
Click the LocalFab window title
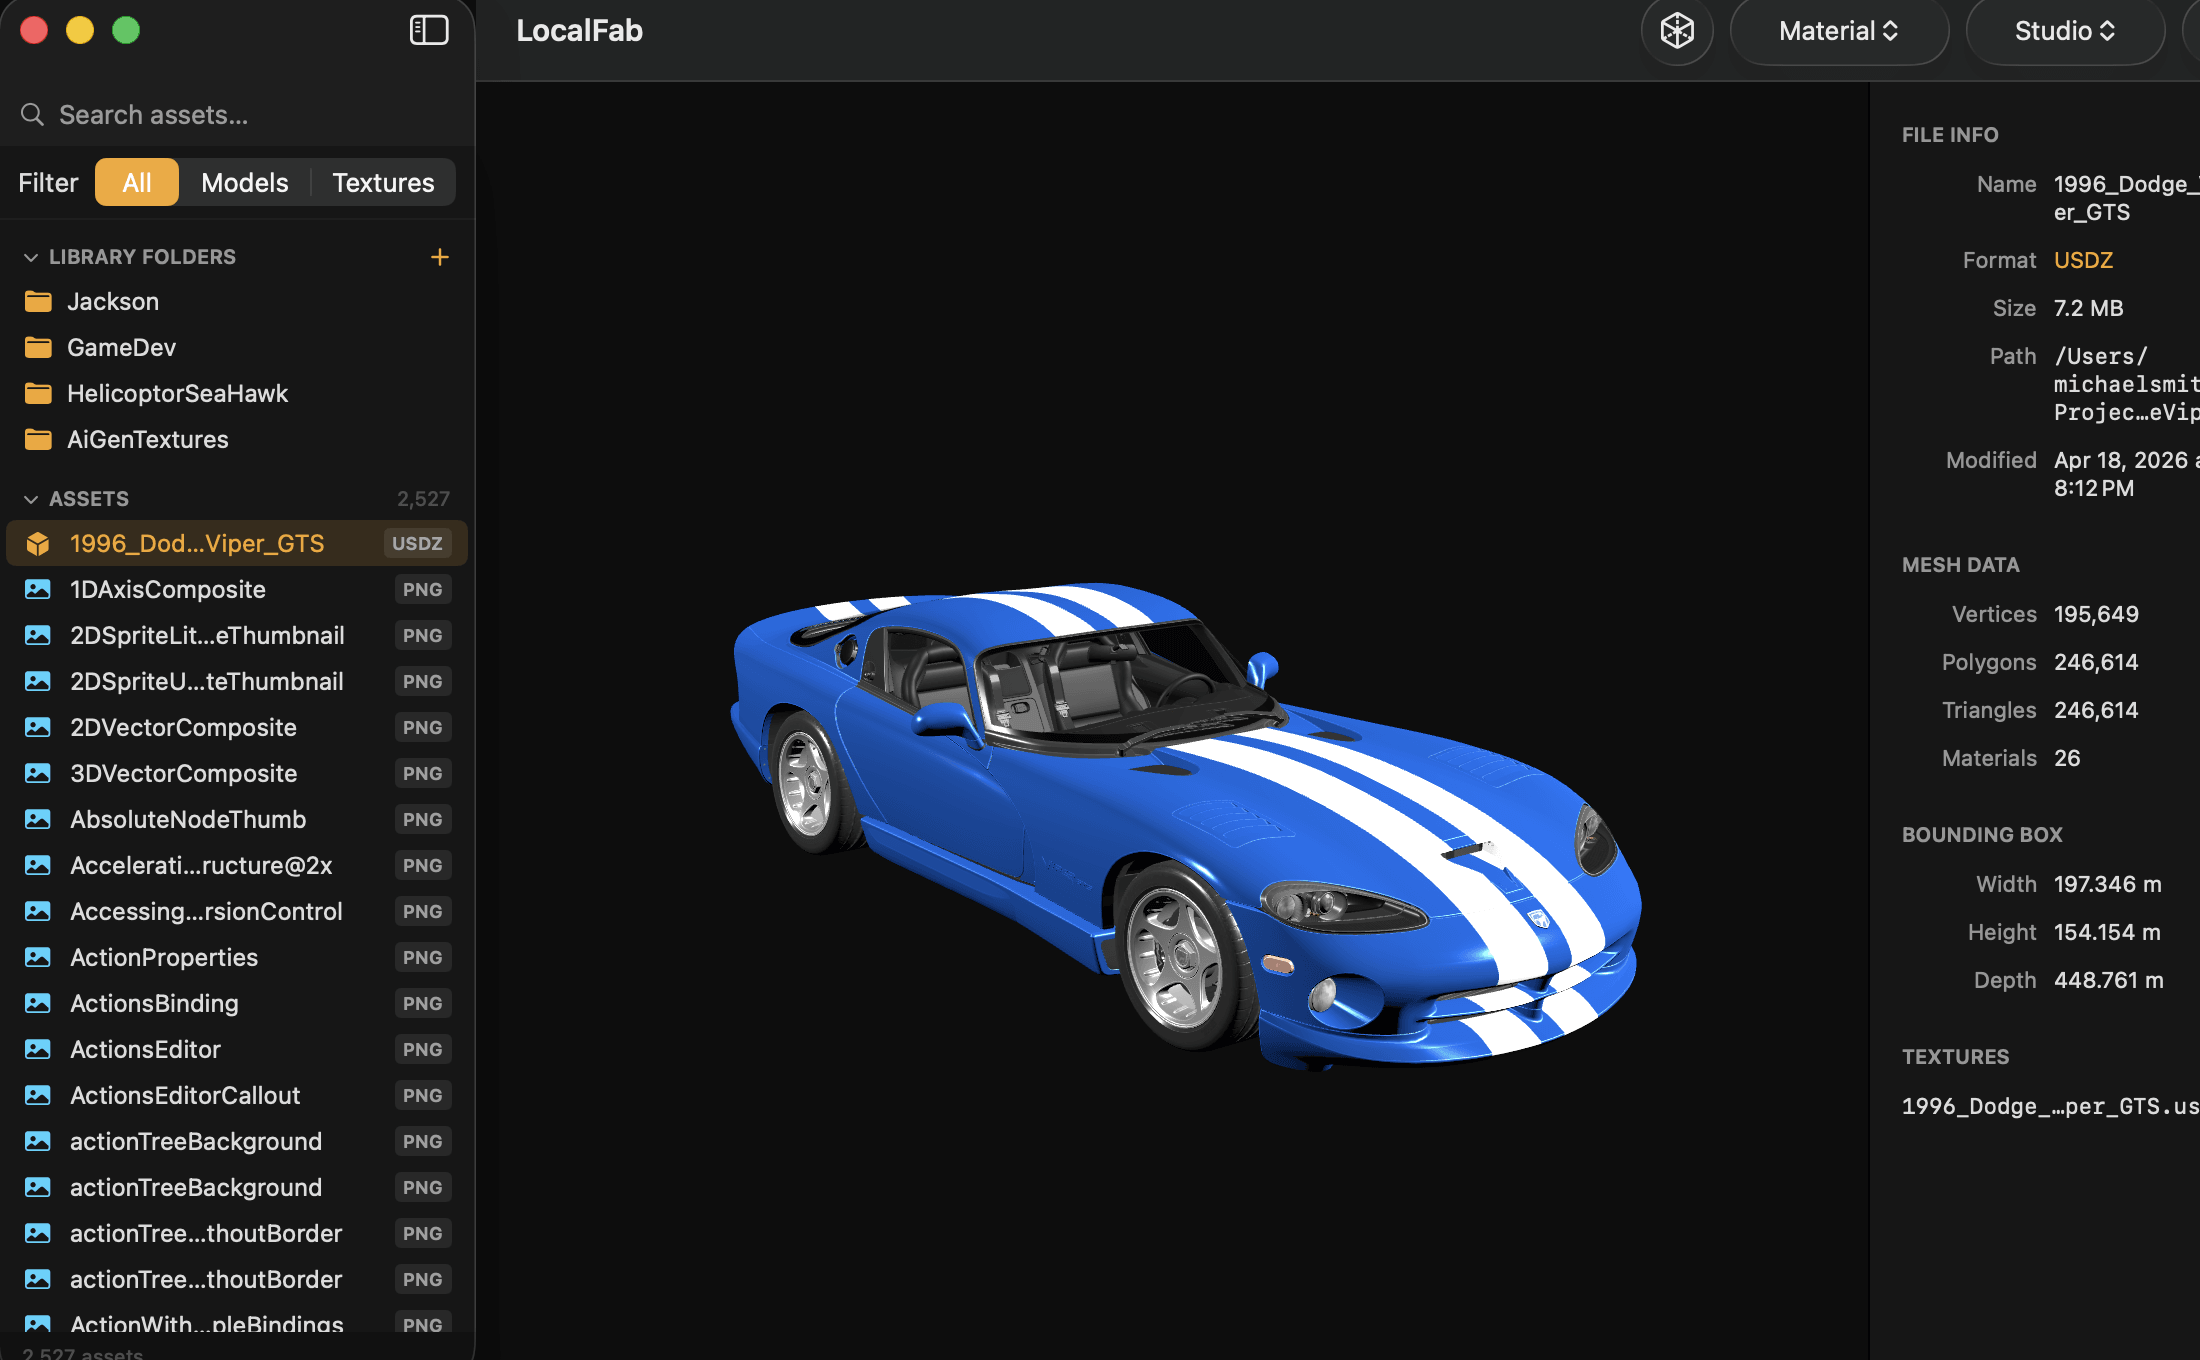[x=579, y=31]
